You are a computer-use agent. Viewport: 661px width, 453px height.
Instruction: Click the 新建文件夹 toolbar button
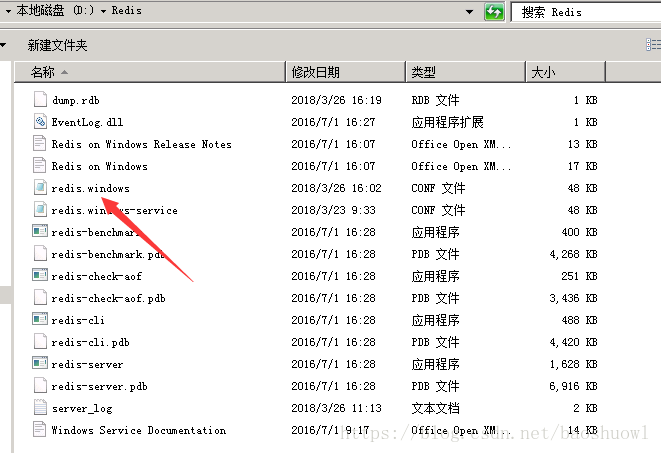(57, 45)
